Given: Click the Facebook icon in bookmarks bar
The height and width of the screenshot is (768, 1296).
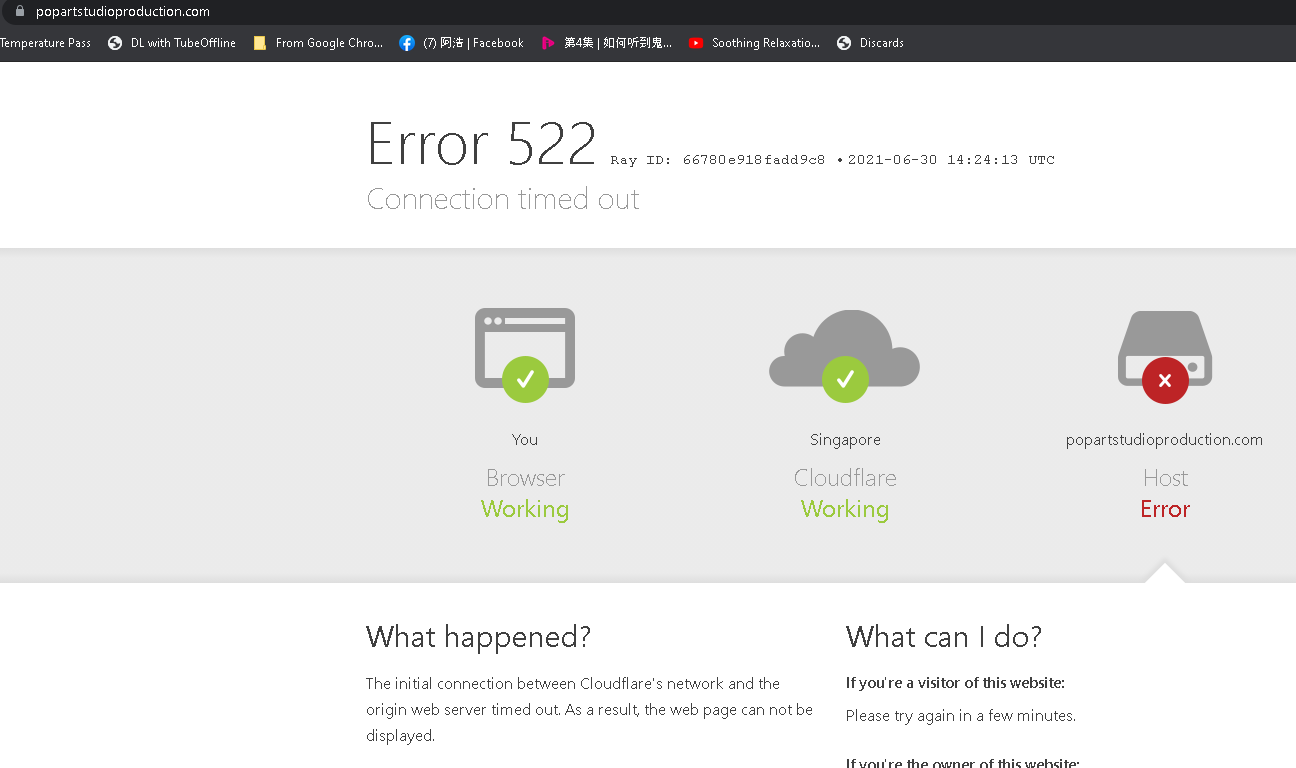Looking at the screenshot, I should click(407, 43).
